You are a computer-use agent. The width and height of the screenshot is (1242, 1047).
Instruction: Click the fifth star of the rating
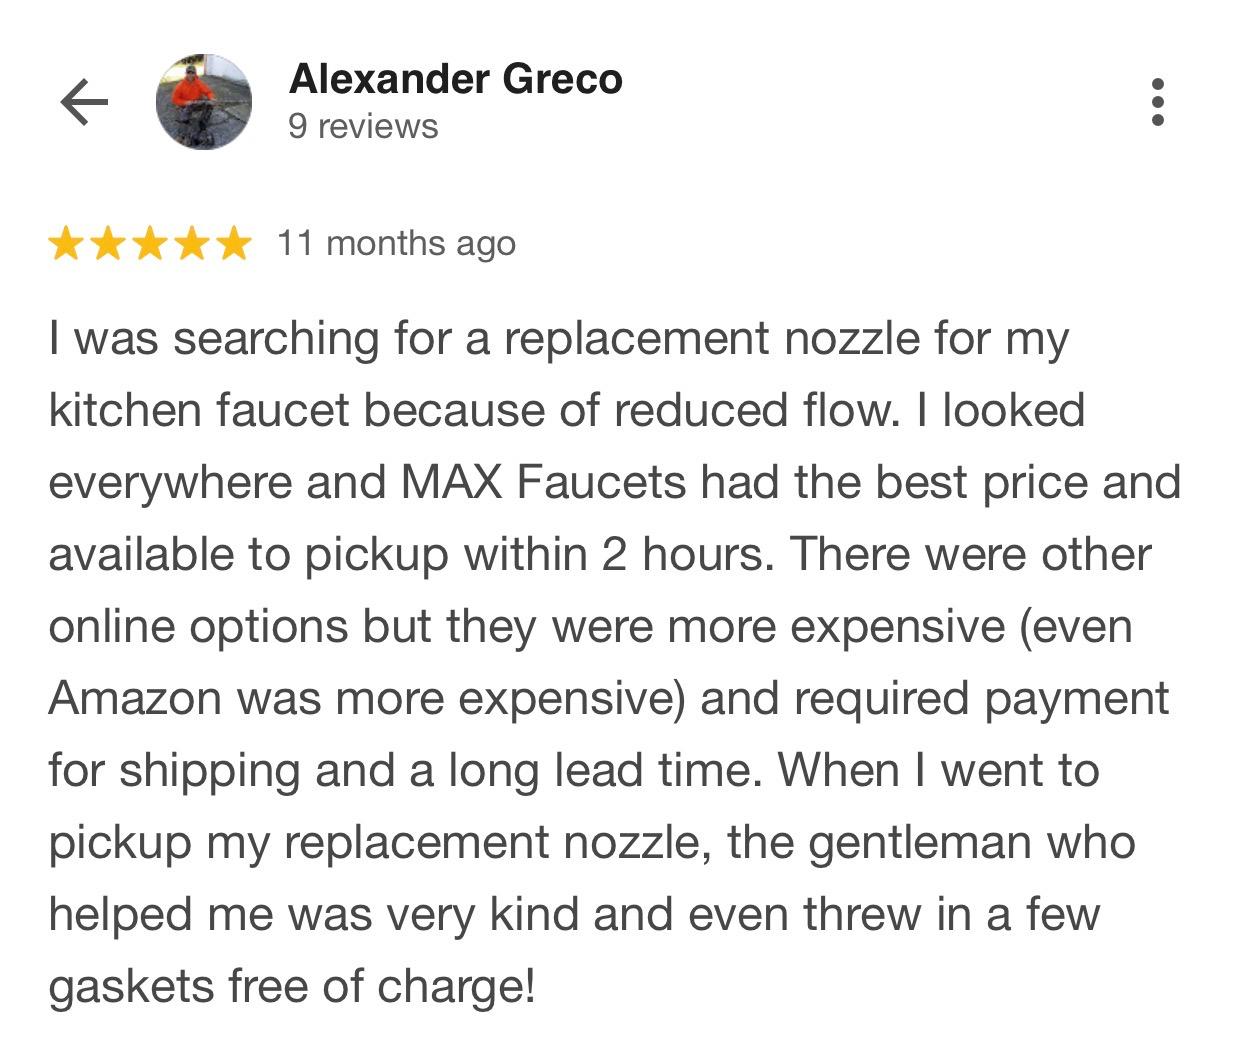[x=234, y=243]
